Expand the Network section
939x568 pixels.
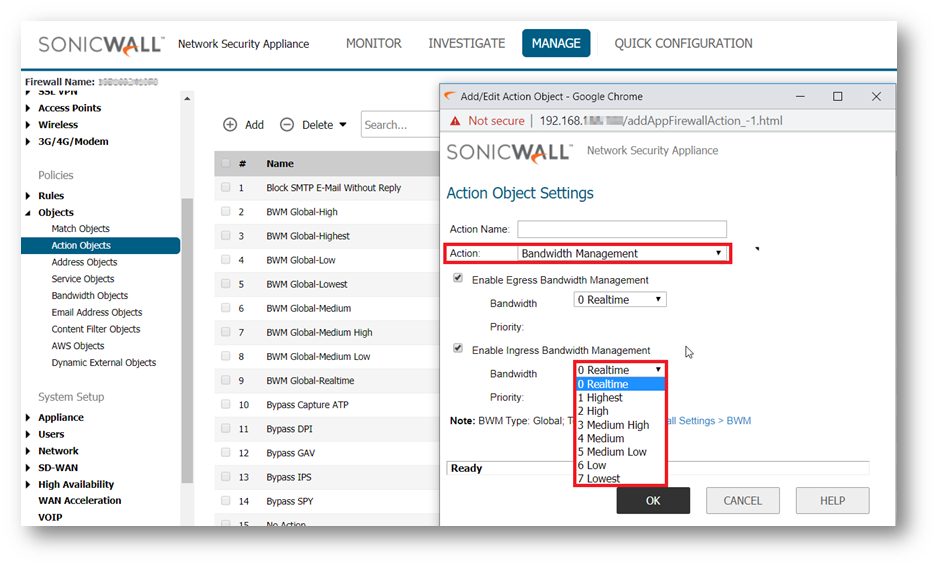tap(28, 451)
